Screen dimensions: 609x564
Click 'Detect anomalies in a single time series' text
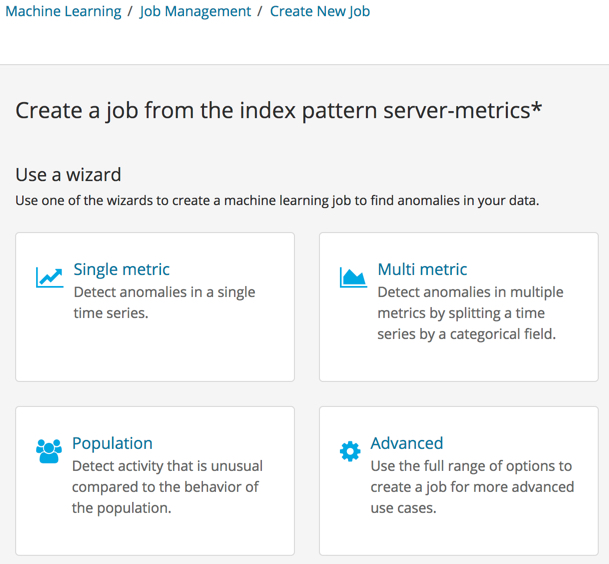tap(164, 303)
